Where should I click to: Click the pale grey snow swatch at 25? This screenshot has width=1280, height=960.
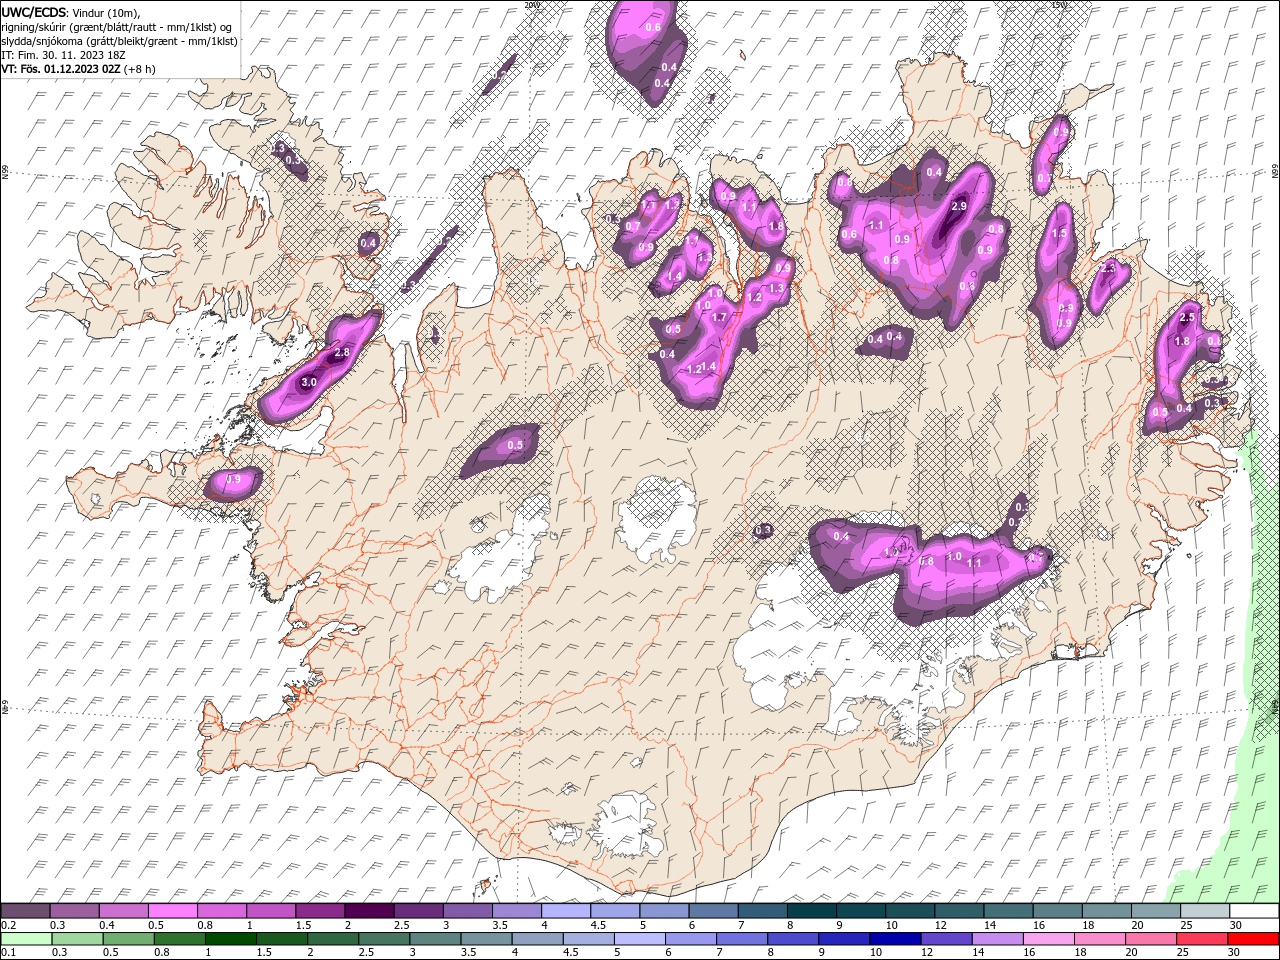pos(1205,911)
